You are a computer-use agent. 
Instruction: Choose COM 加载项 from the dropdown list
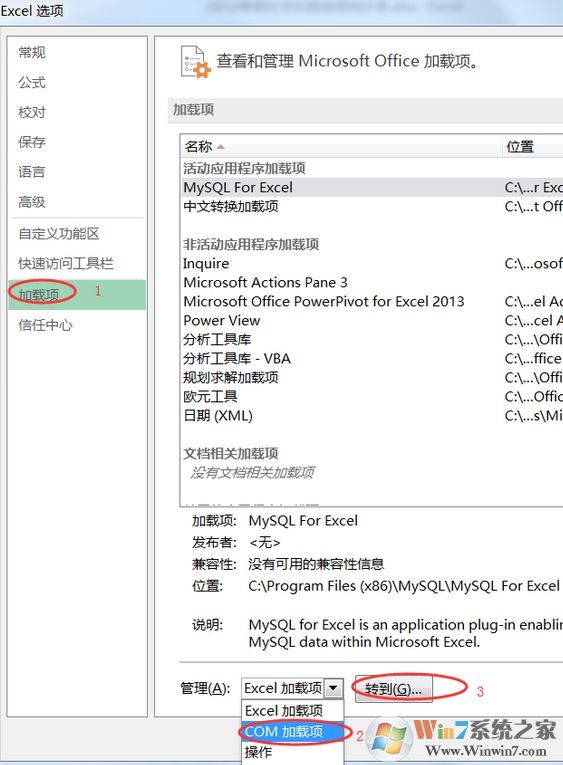(293, 731)
